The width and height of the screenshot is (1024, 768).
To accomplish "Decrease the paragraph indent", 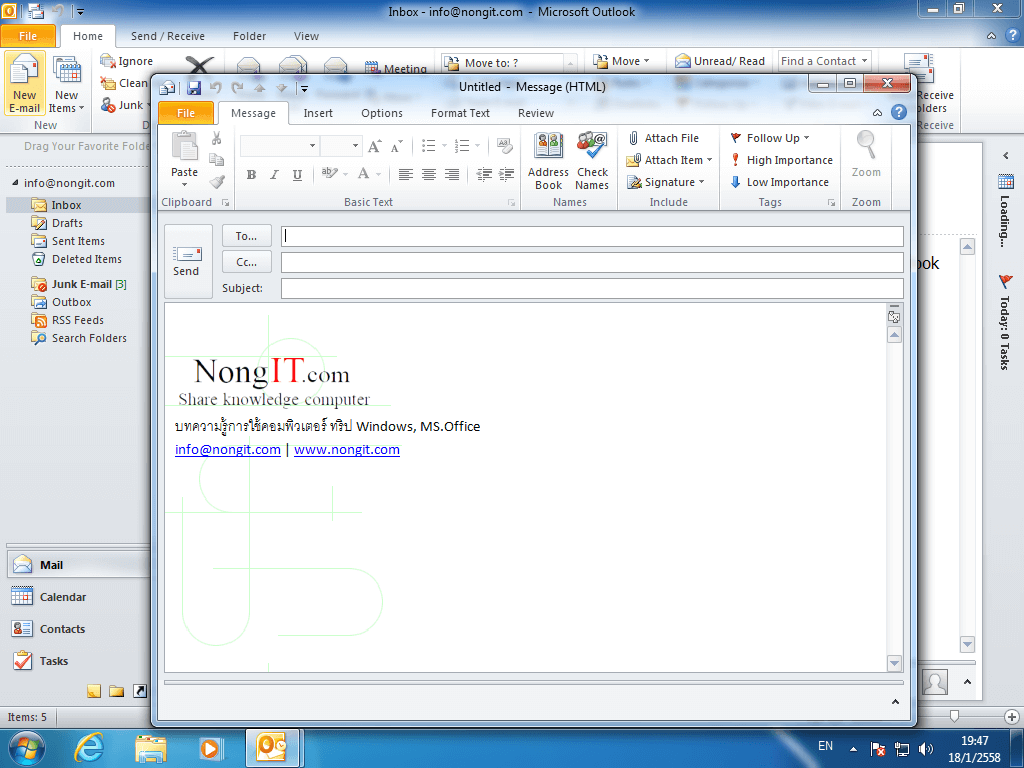I will coord(484,174).
